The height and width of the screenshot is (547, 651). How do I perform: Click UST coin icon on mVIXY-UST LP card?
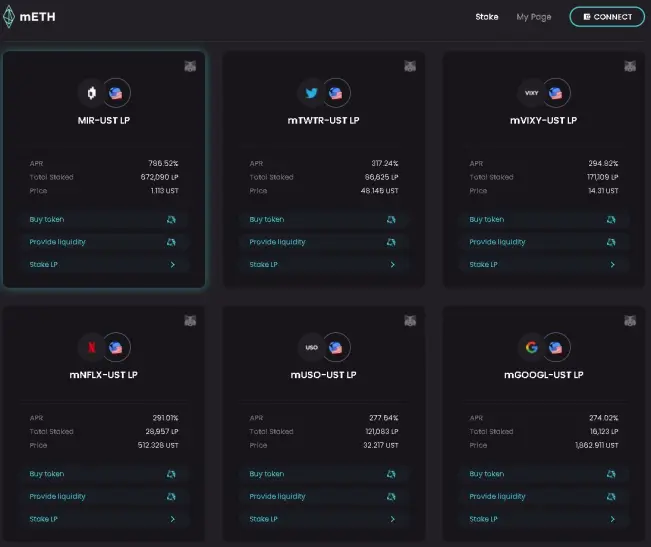click(556, 93)
